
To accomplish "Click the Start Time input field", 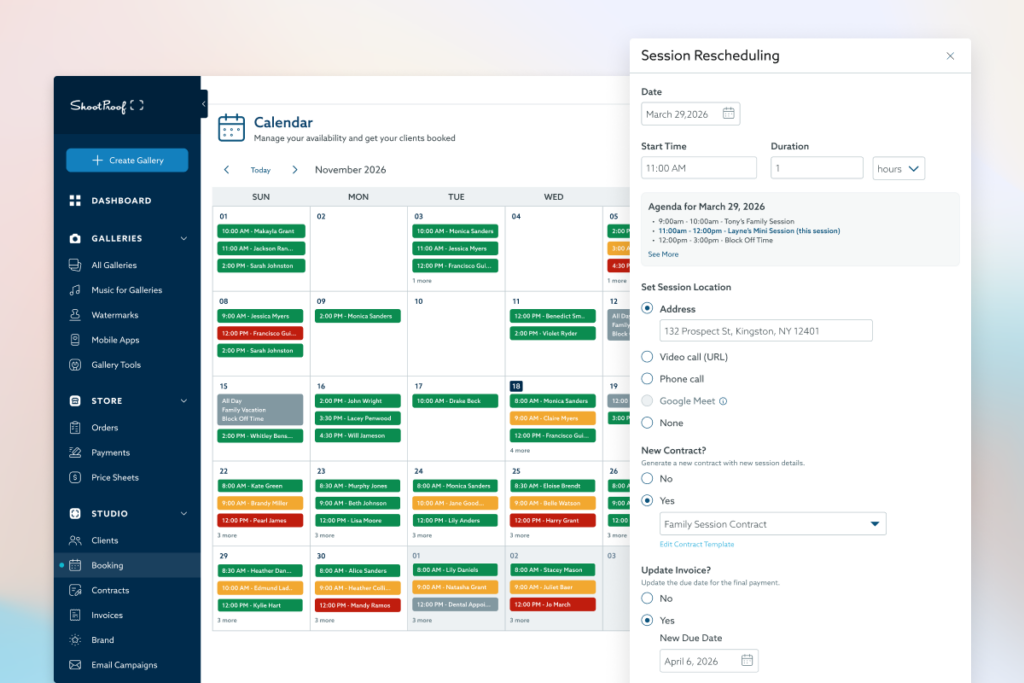I will 698,168.
